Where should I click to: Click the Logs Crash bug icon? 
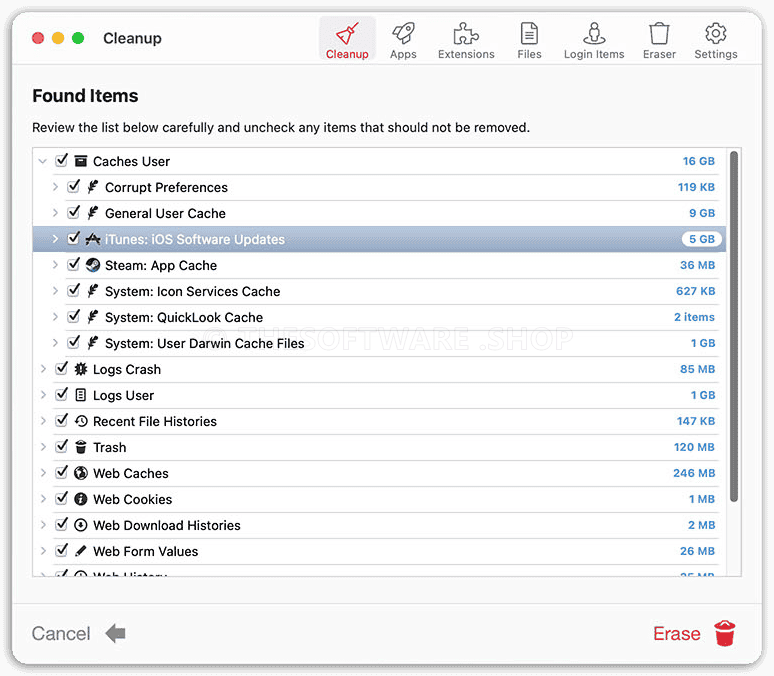80,369
